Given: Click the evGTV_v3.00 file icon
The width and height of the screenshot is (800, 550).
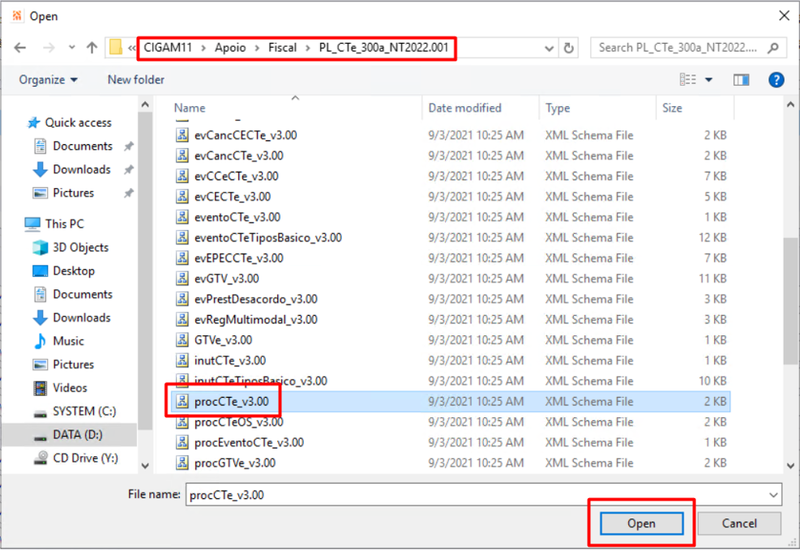Looking at the screenshot, I should (182, 278).
